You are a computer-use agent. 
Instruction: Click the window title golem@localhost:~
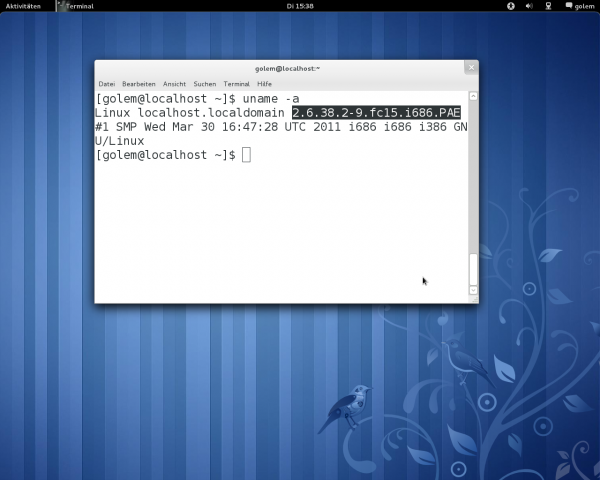coord(287,69)
